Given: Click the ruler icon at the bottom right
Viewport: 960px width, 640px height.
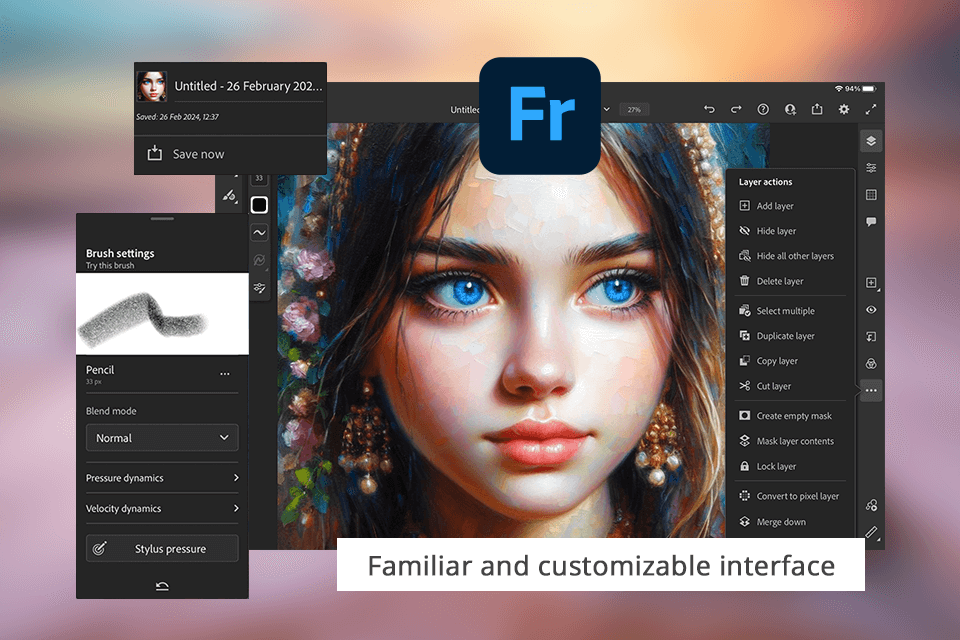Looking at the screenshot, I should point(871,532).
